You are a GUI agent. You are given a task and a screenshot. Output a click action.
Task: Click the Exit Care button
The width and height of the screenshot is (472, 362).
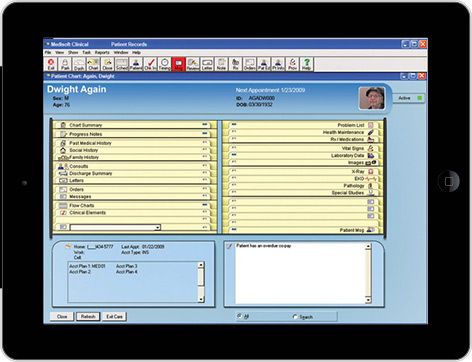click(x=114, y=316)
